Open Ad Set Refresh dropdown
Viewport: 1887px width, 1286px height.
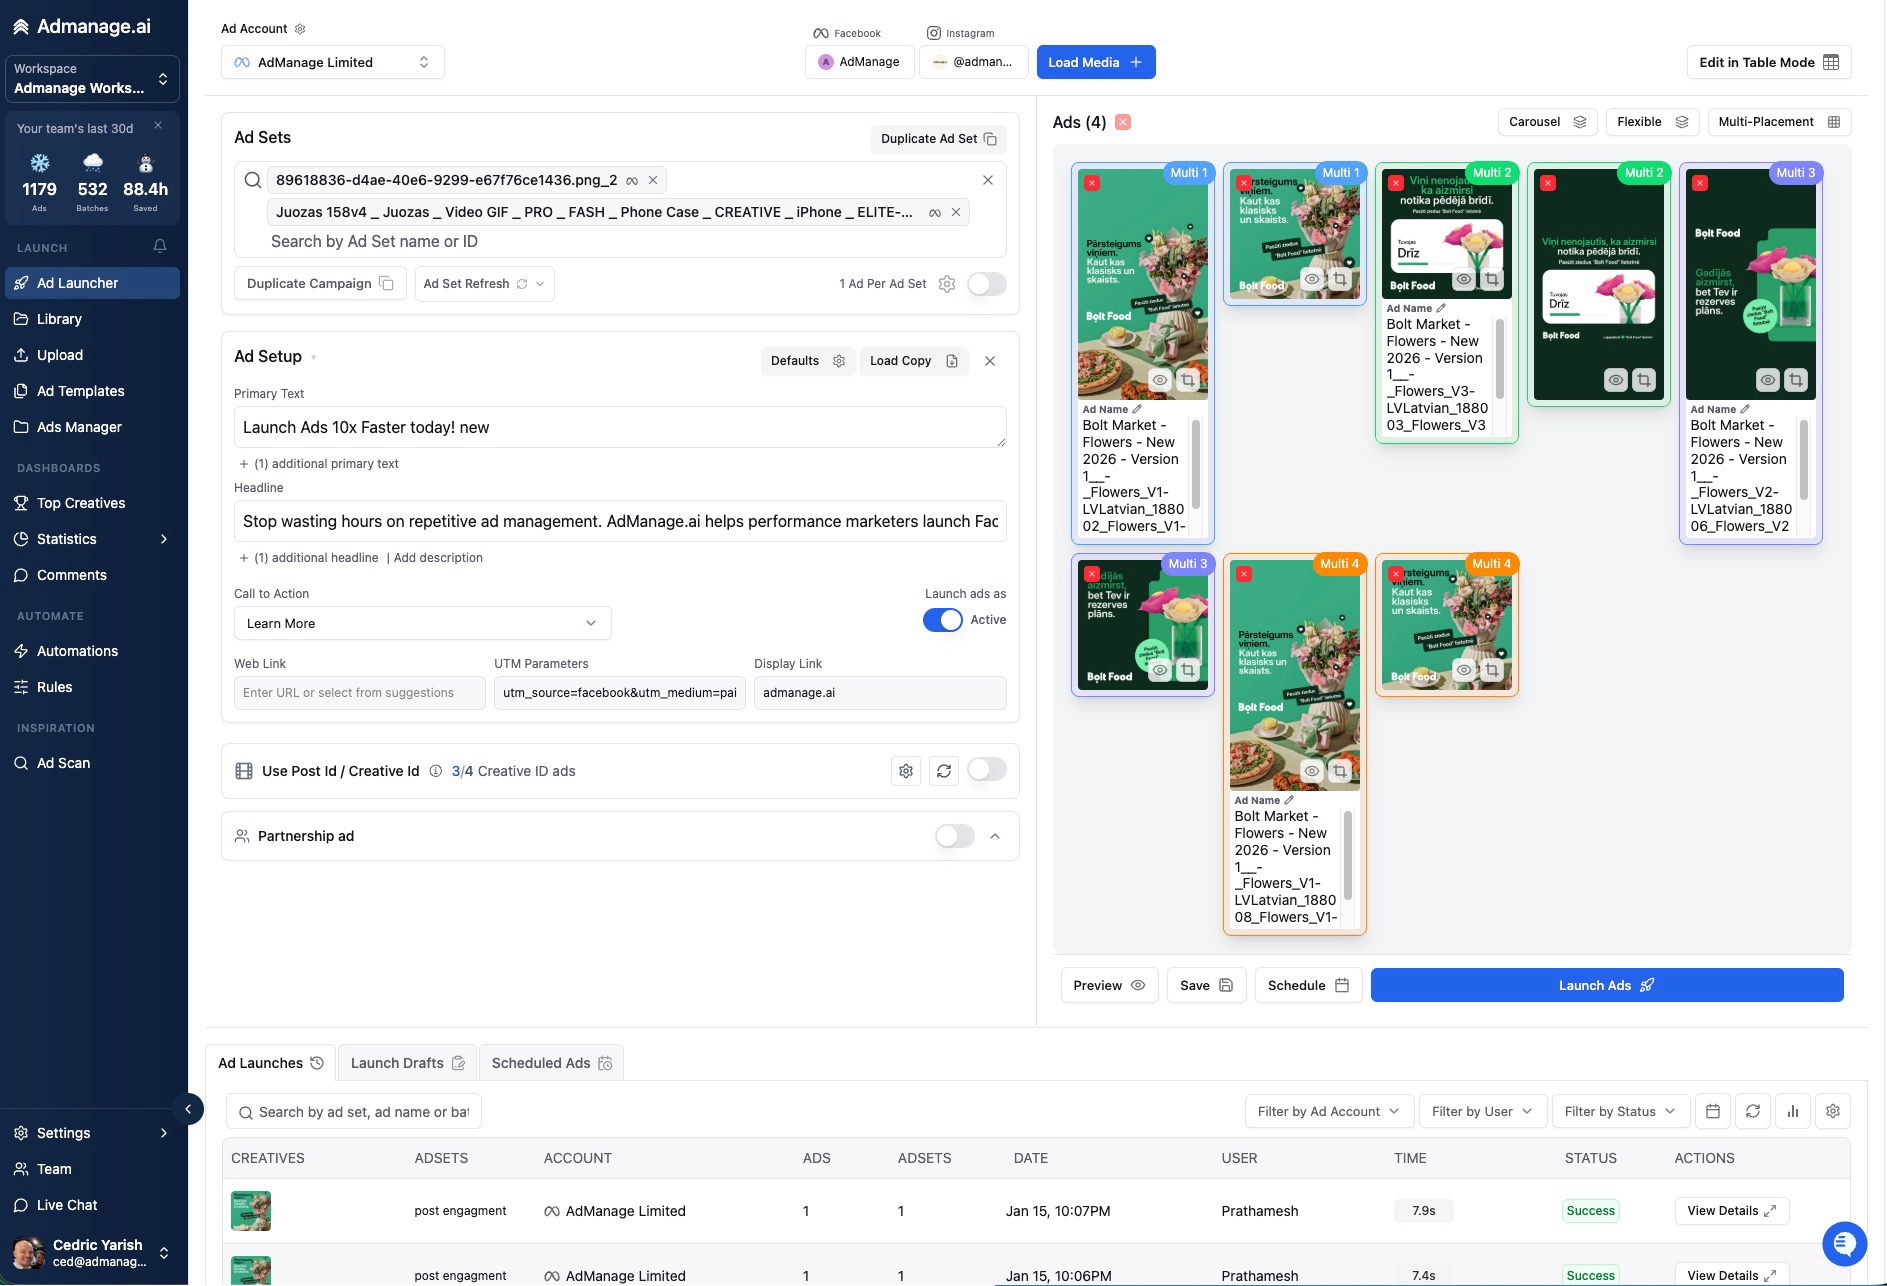485,284
